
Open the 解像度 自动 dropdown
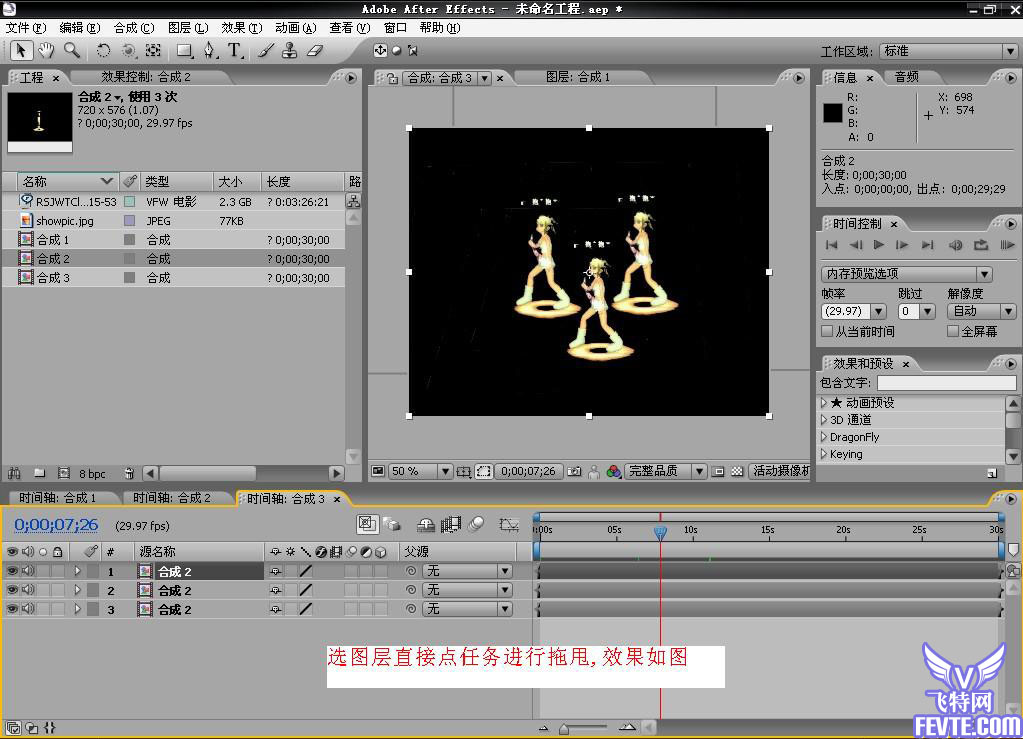pyautogui.click(x=981, y=311)
